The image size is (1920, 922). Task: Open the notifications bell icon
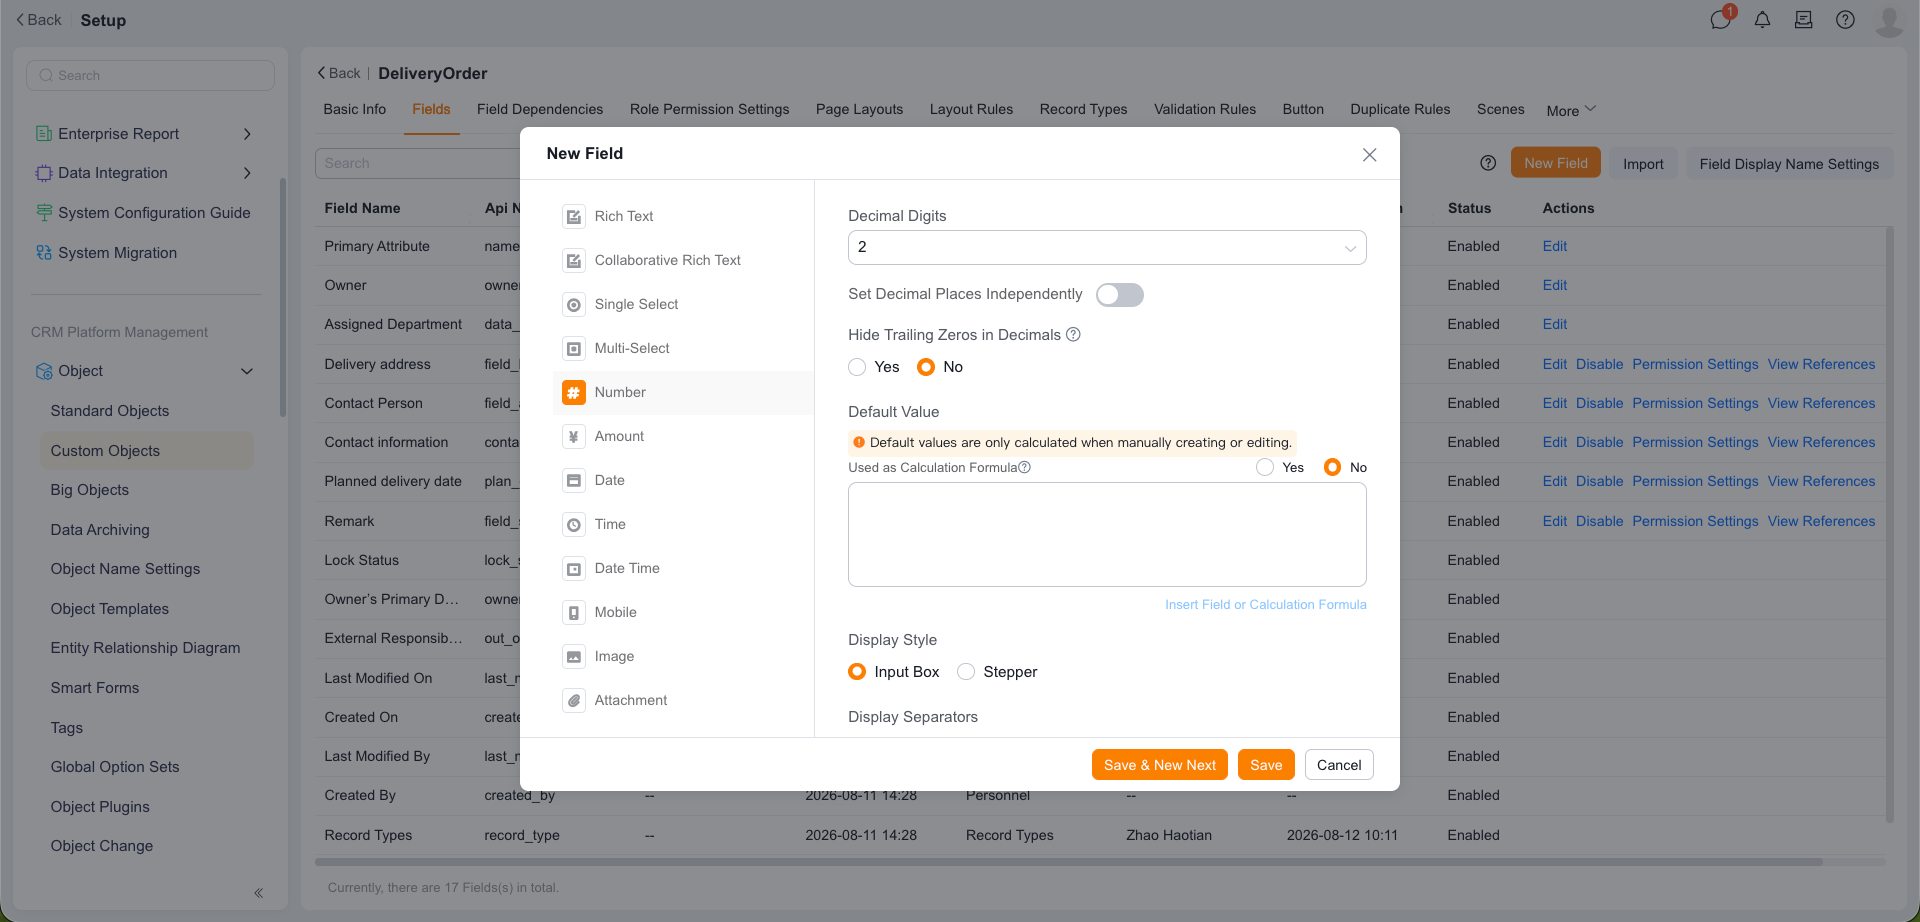click(x=1762, y=20)
